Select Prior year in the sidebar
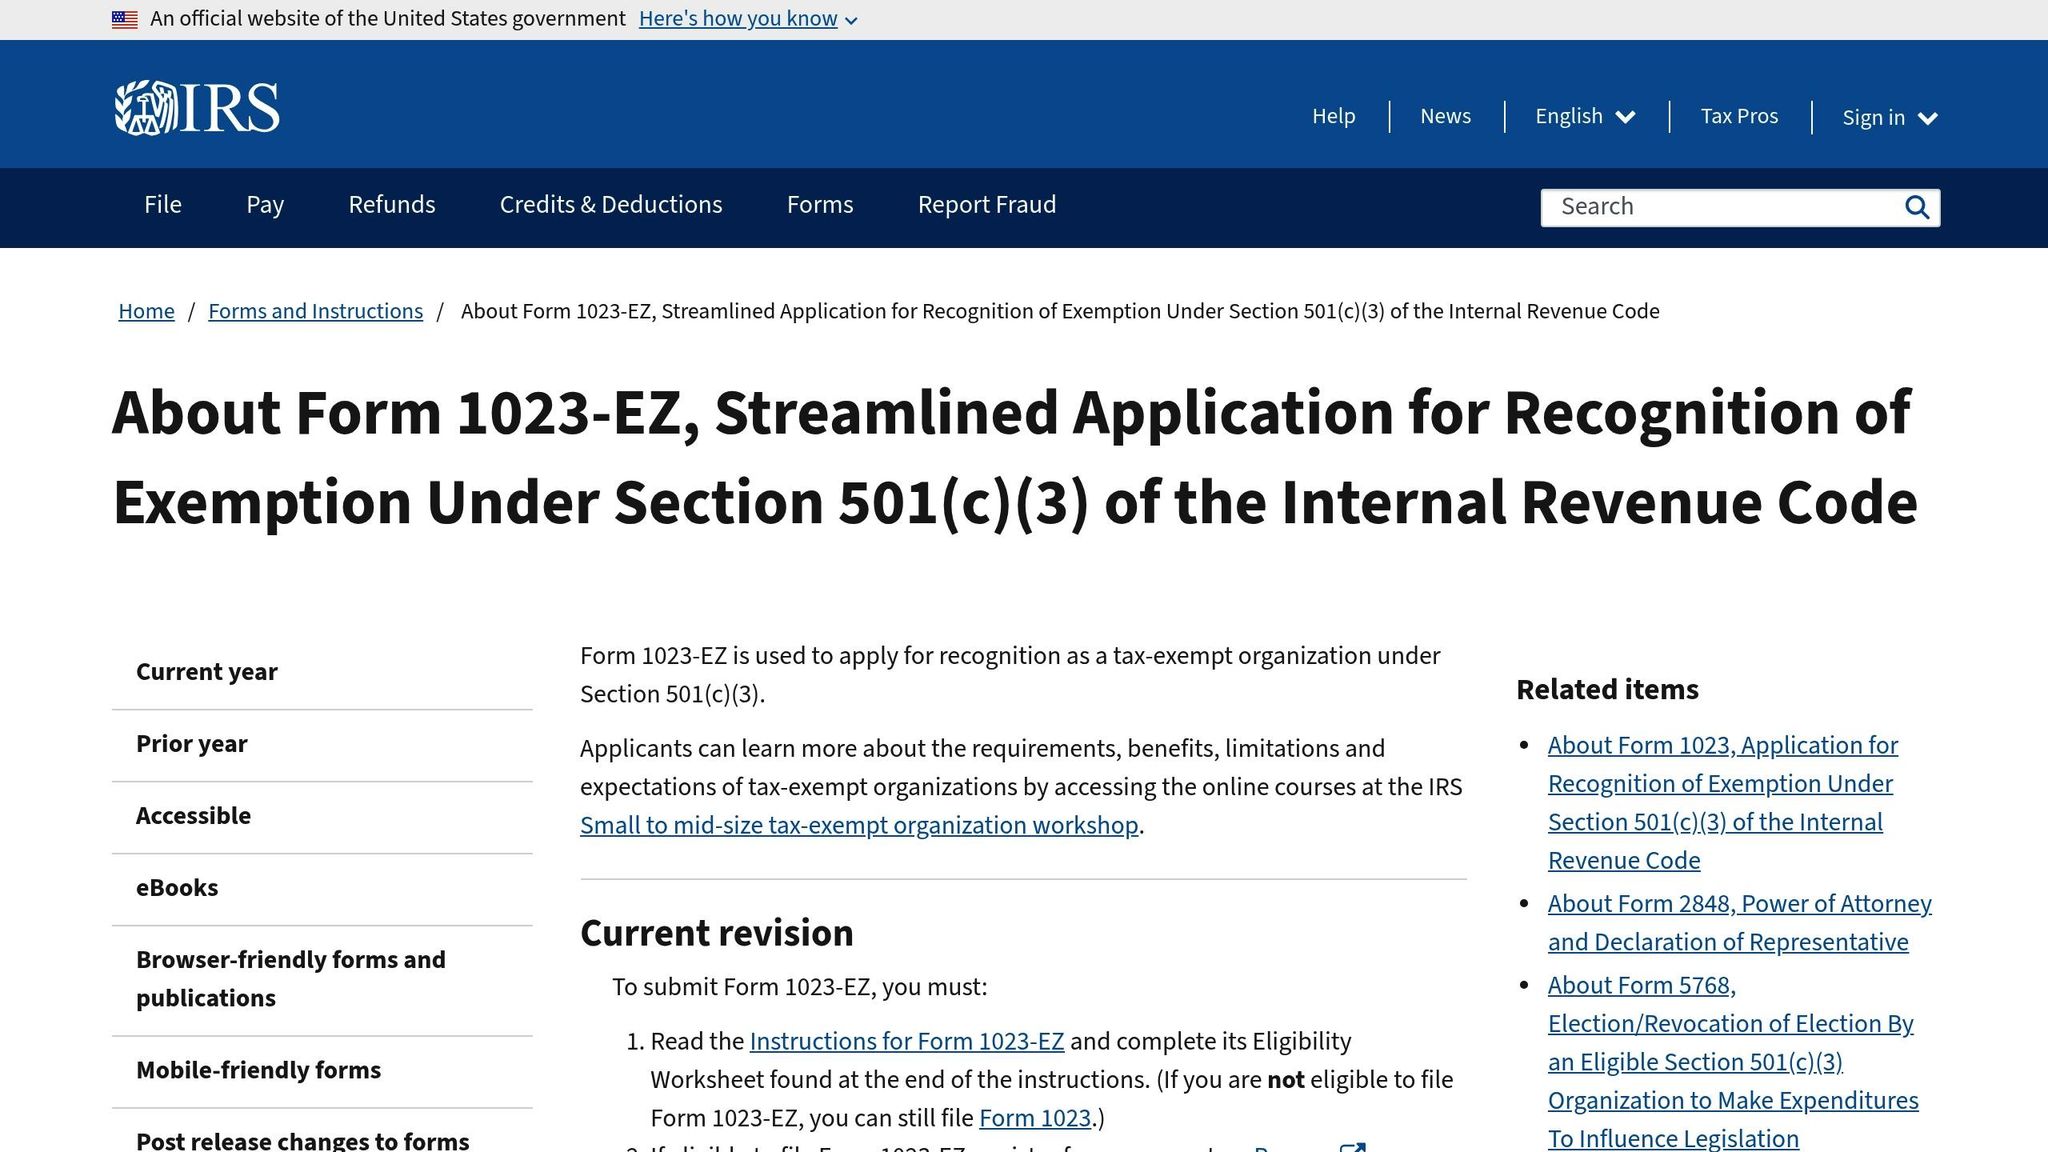The width and height of the screenshot is (2048, 1152). coord(191,743)
